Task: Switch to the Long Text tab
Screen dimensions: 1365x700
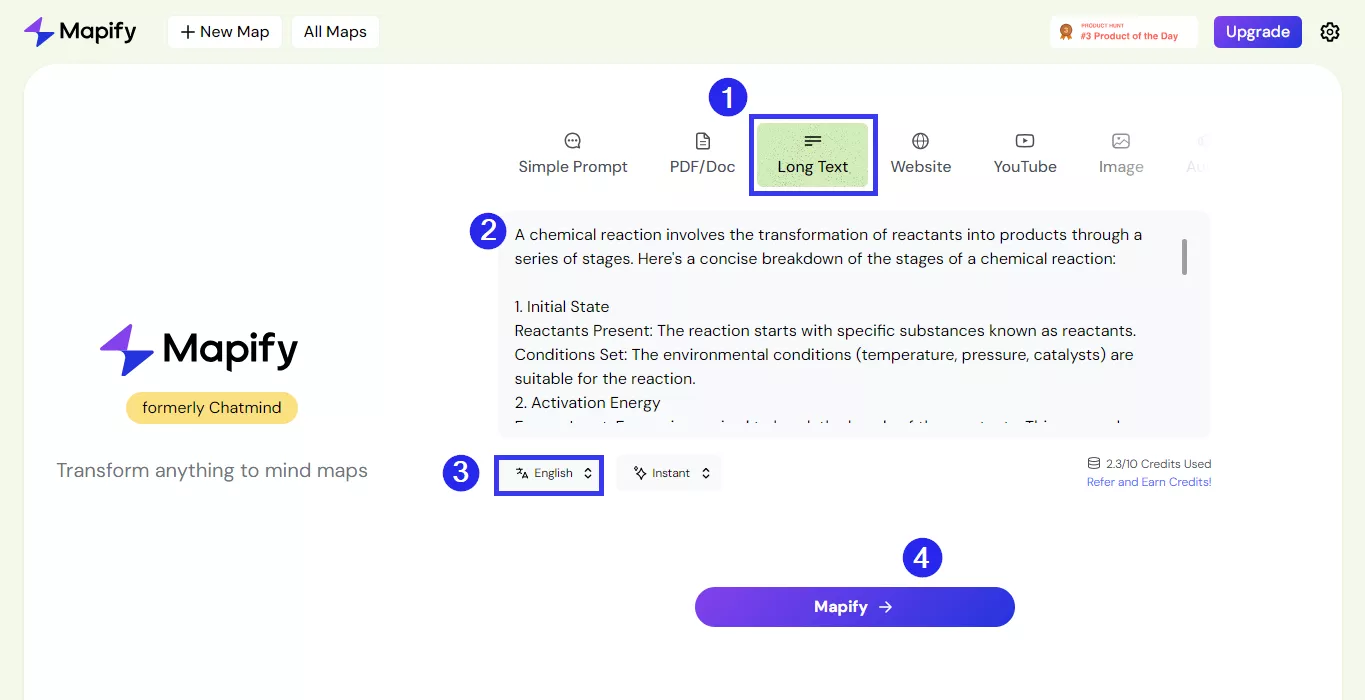Action: point(813,155)
